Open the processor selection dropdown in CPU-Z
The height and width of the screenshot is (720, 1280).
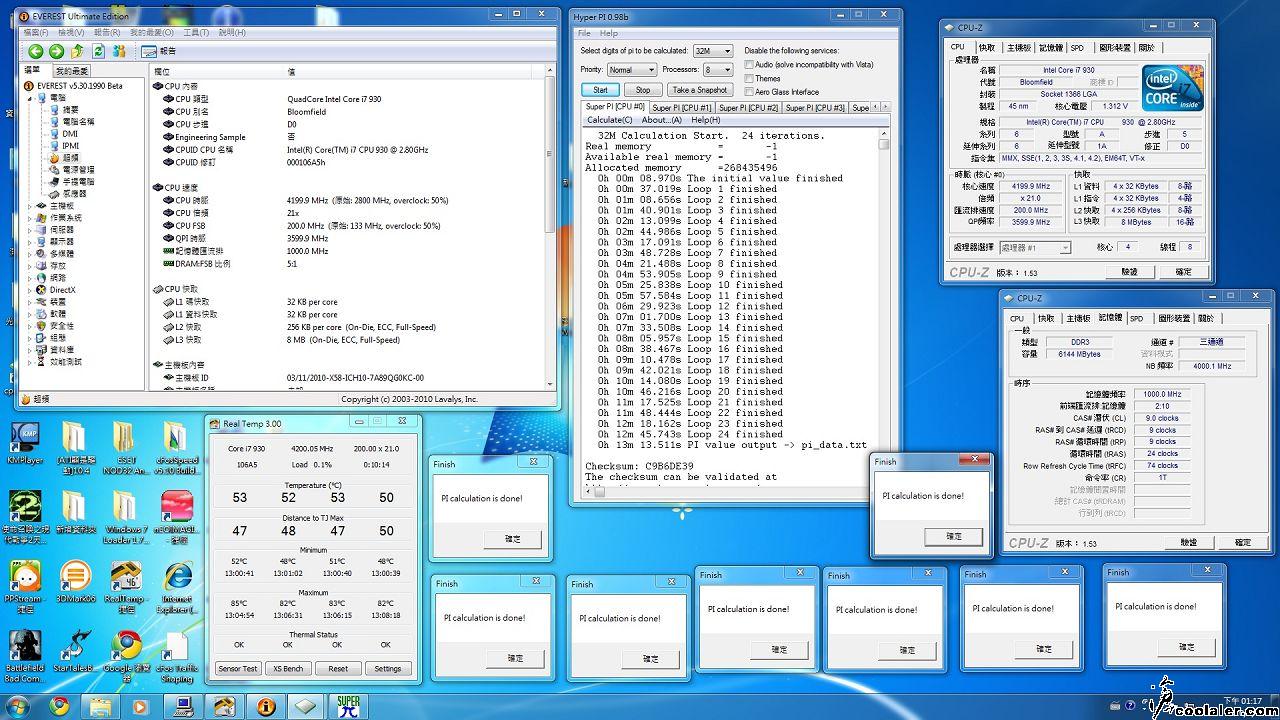pos(1035,247)
